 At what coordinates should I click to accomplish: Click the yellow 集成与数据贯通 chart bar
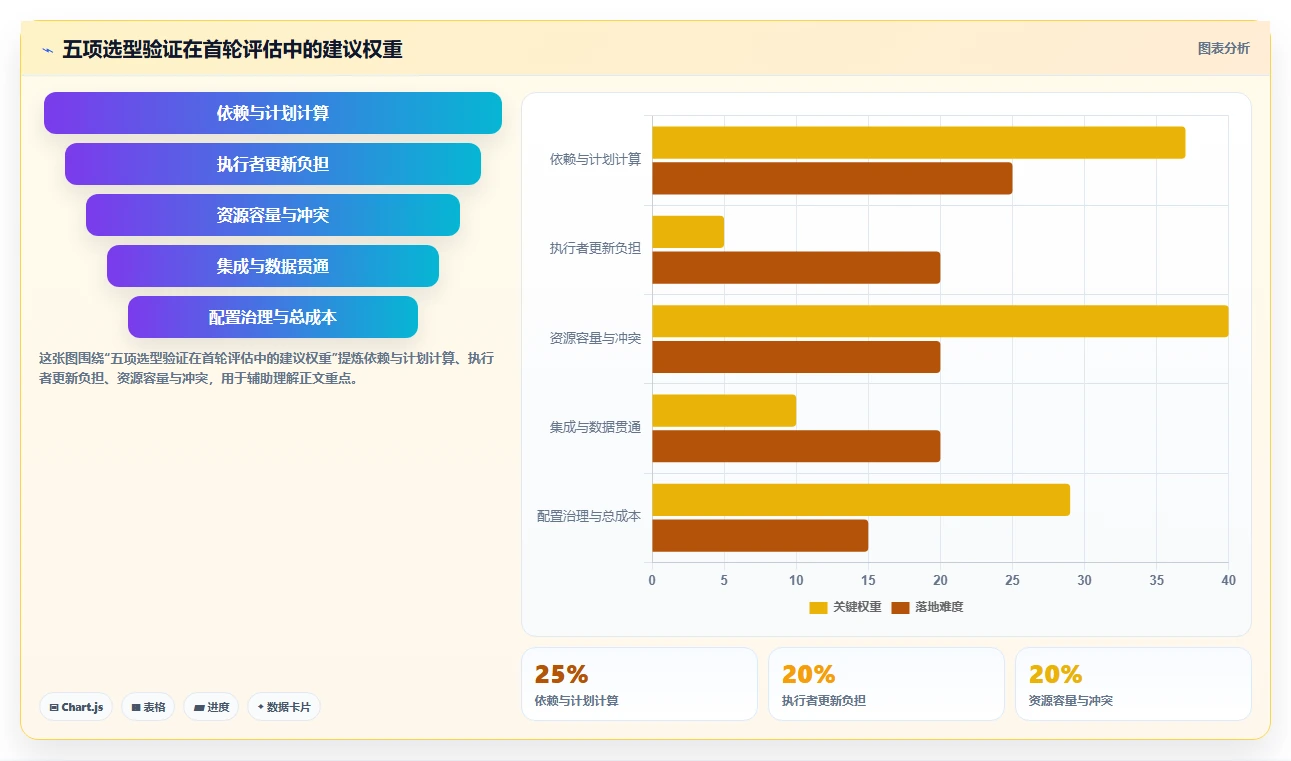coord(724,411)
